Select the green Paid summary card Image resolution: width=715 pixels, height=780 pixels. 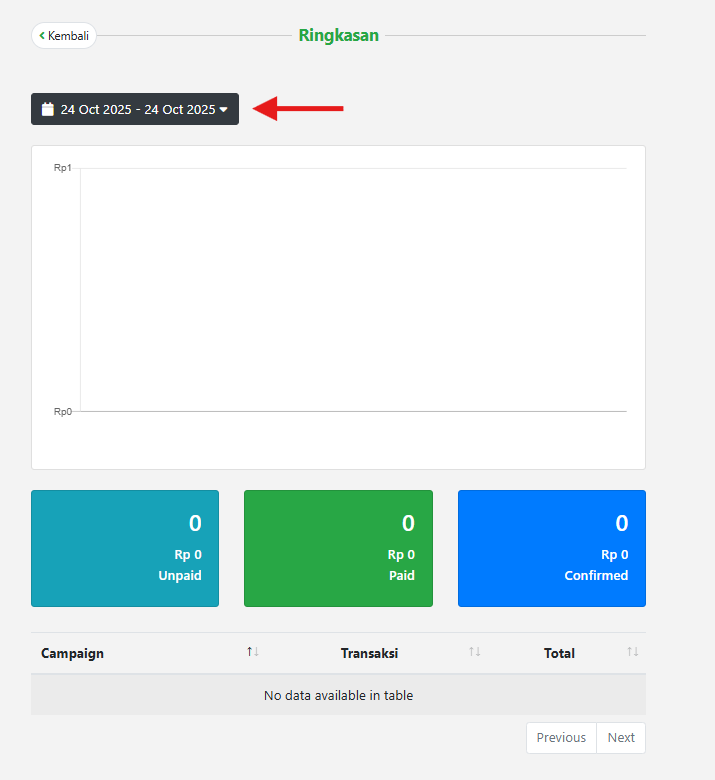point(338,548)
